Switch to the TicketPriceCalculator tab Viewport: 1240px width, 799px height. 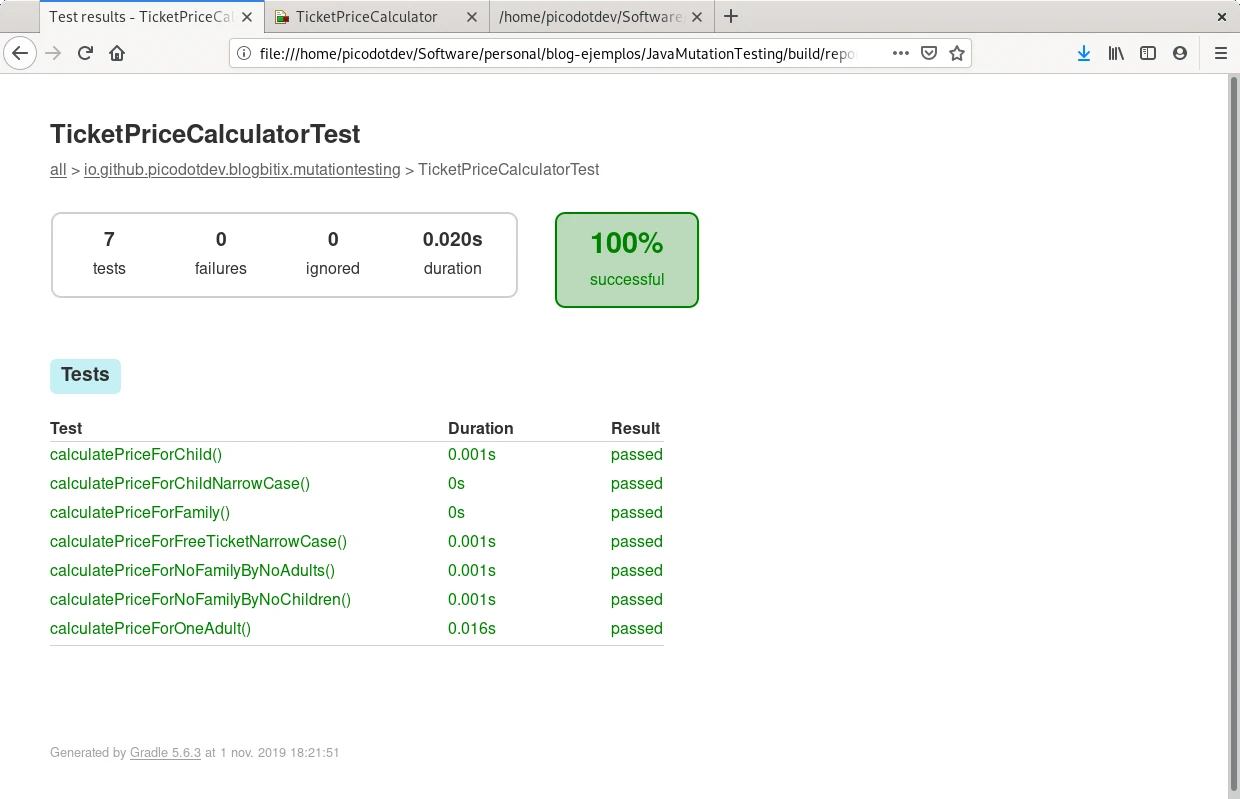[x=367, y=17]
